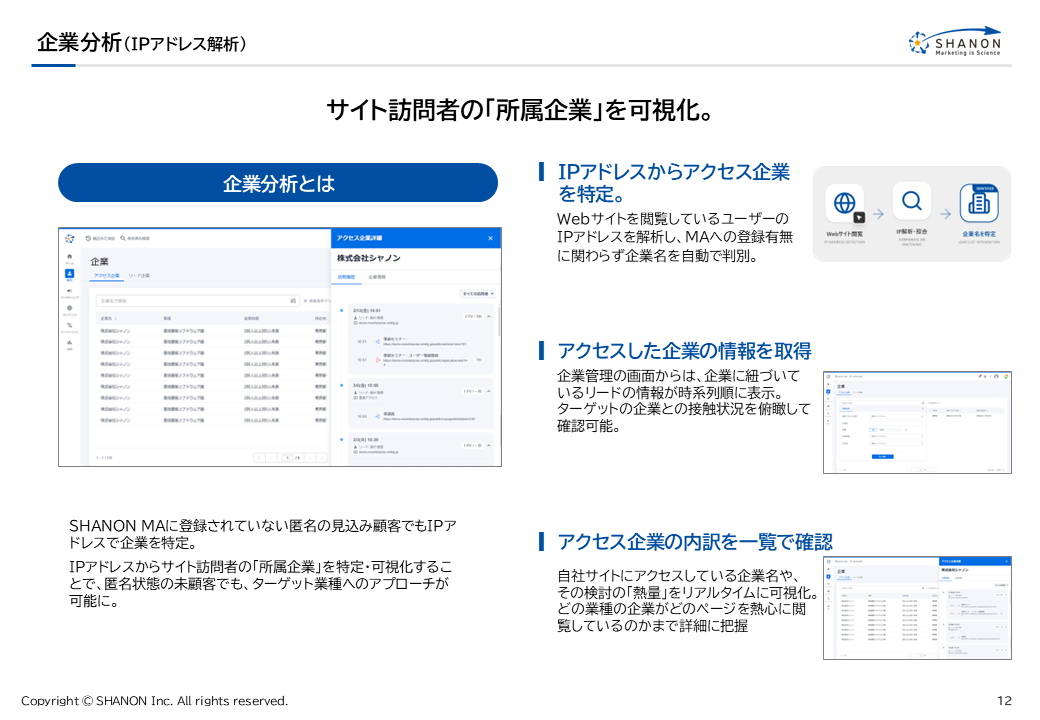Clear the search conditions with the X link
The image size is (1040, 720).
coord(317,301)
